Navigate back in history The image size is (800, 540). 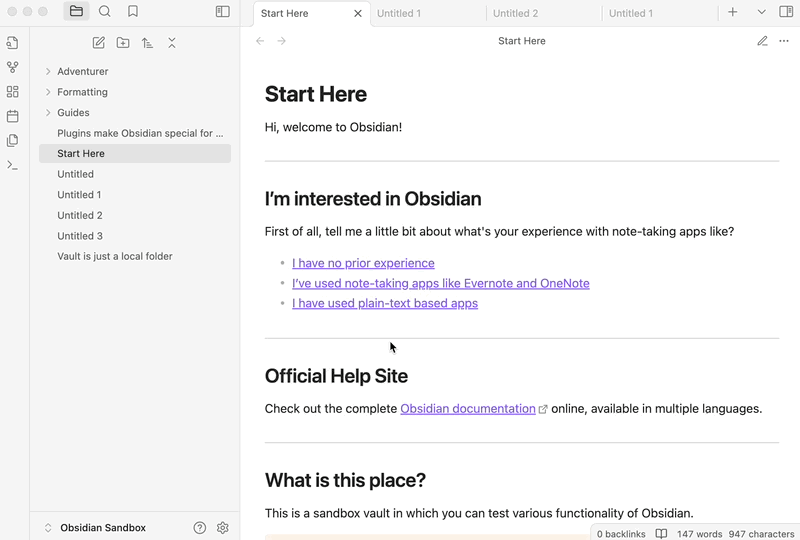tap(260, 41)
